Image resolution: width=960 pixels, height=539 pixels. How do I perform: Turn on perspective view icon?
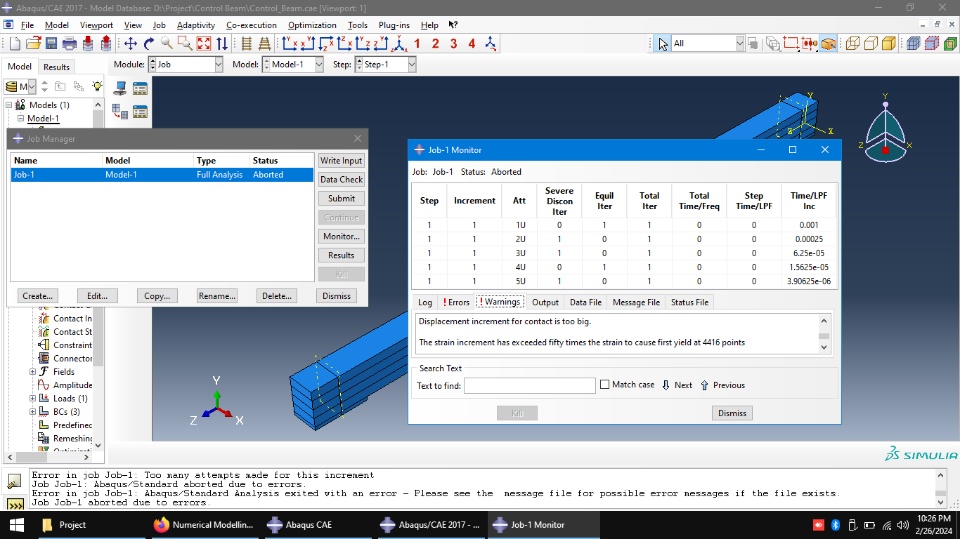click(x=264, y=43)
